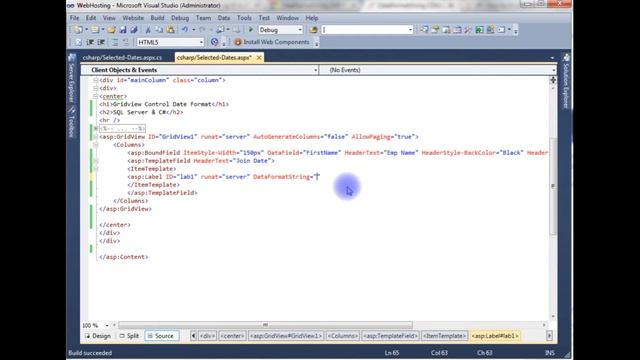Viewport: 640px width, 360px height.
Task: Open the active documents list arrow
Action: (552, 58)
